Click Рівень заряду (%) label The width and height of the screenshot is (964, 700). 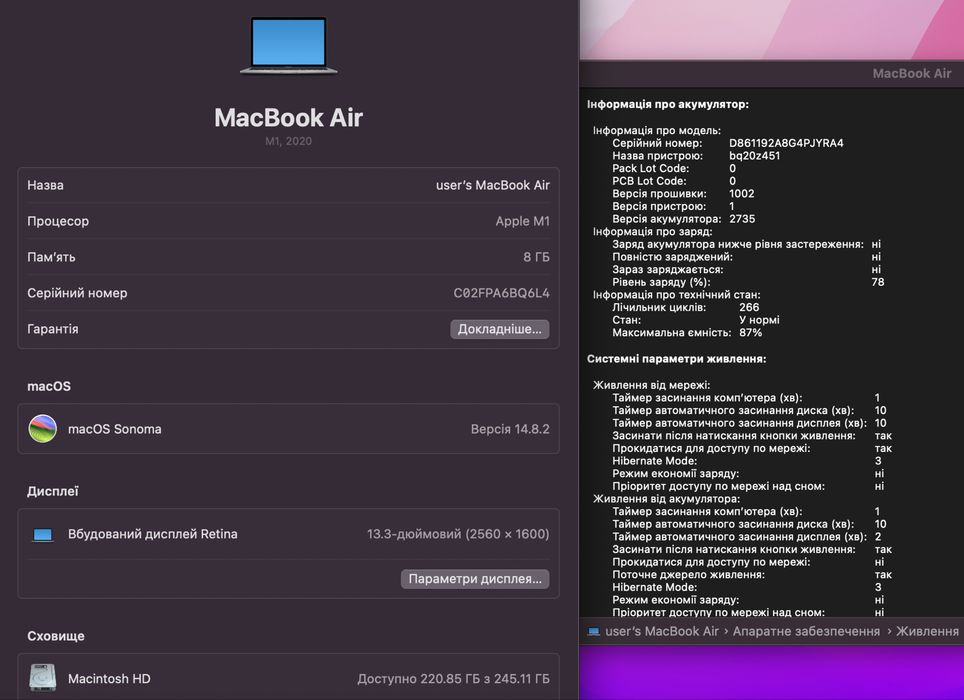coord(661,282)
